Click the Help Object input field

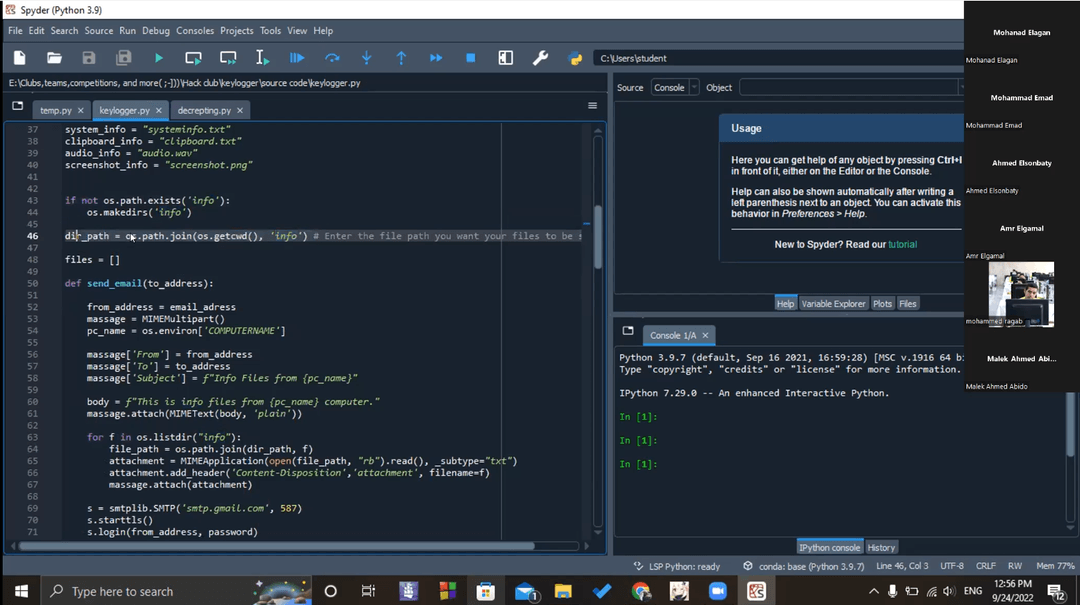pyautogui.click(x=851, y=88)
